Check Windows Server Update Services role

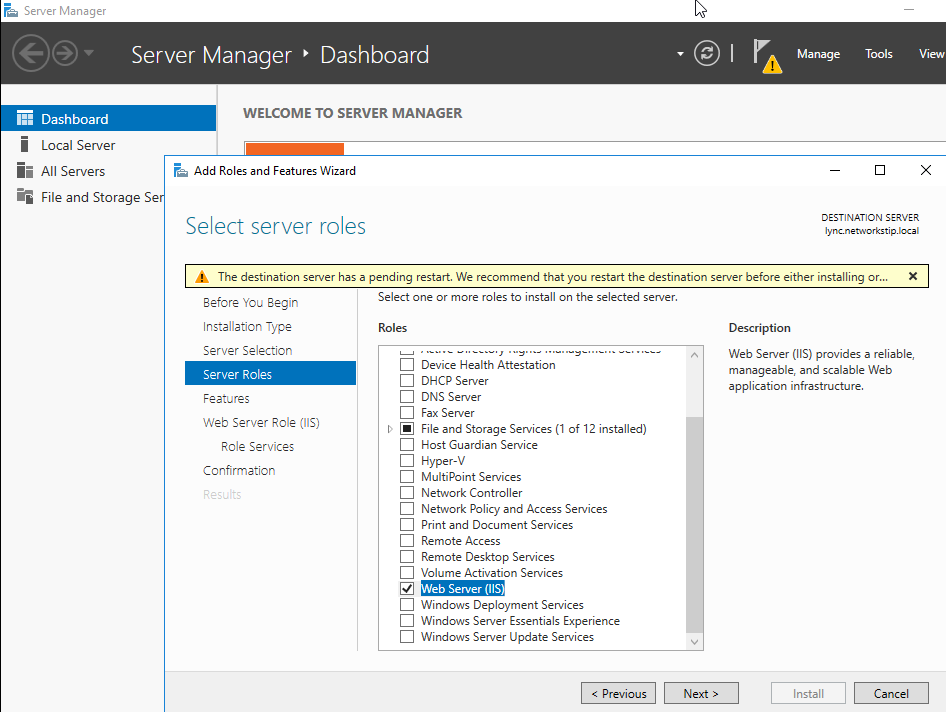pyautogui.click(x=407, y=637)
